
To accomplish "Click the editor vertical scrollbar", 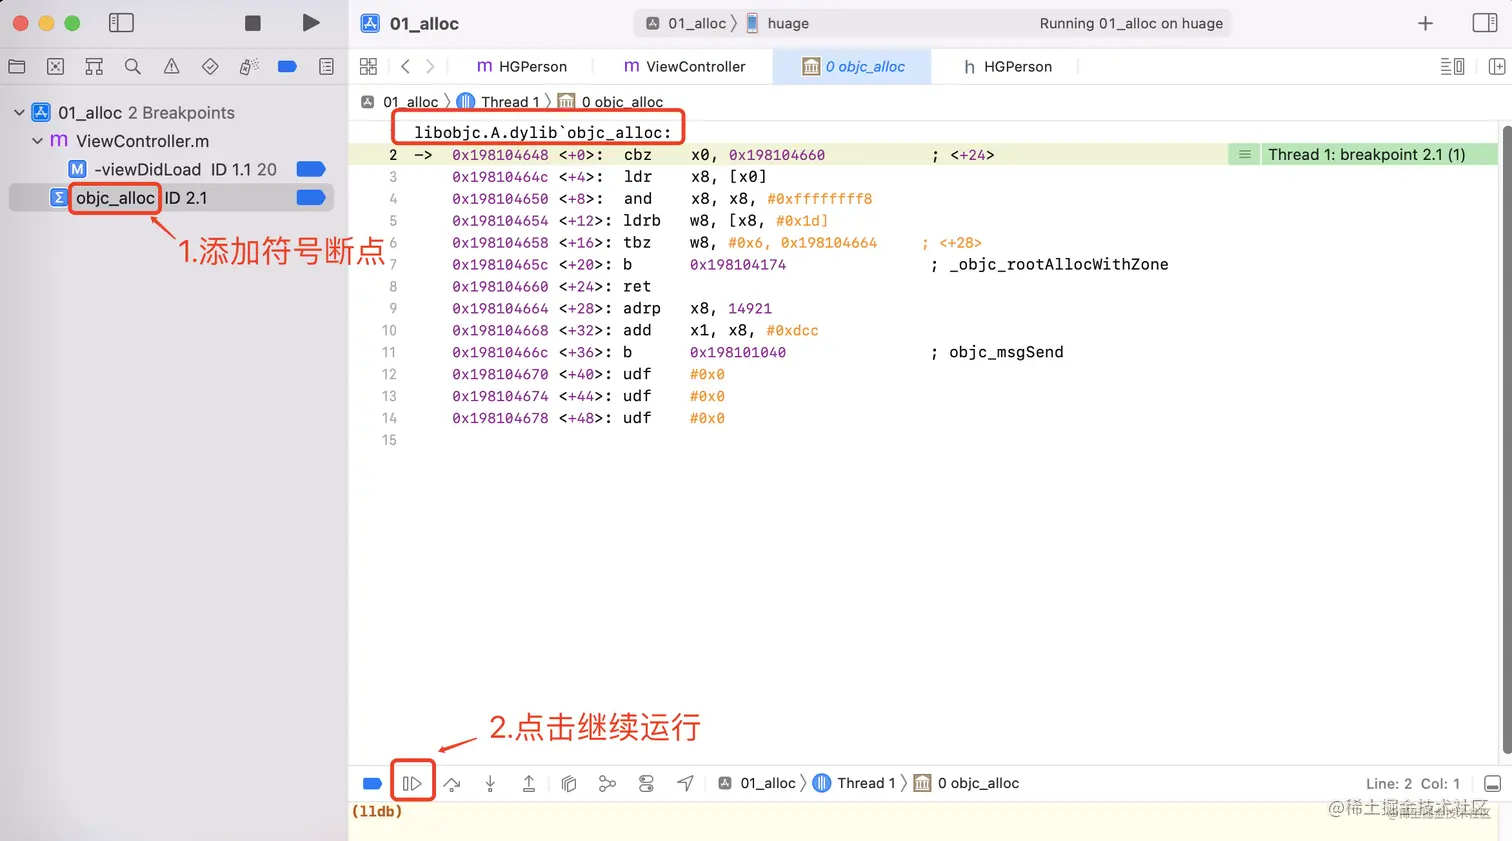I will coord(1506,440).
